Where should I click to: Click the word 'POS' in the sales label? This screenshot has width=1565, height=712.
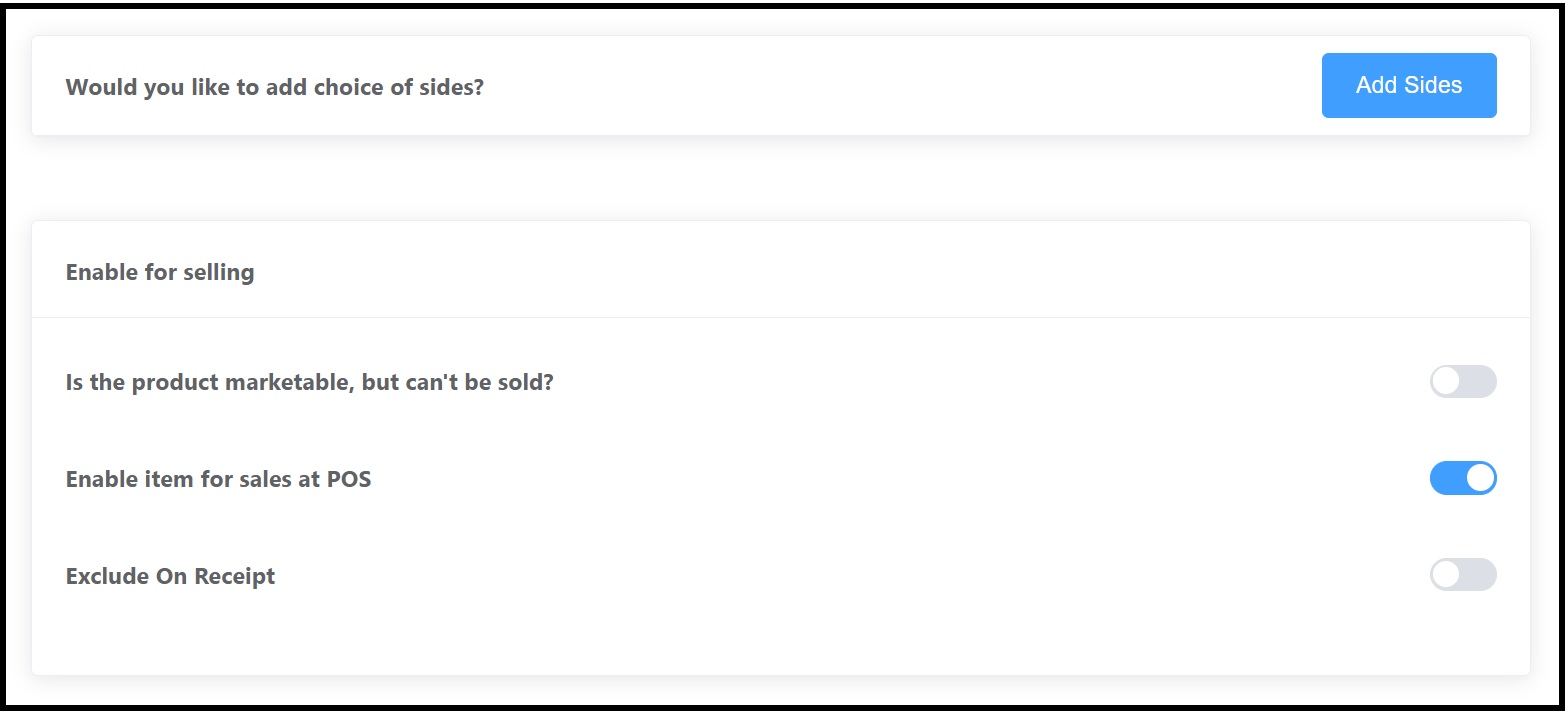tap(349, 479)
